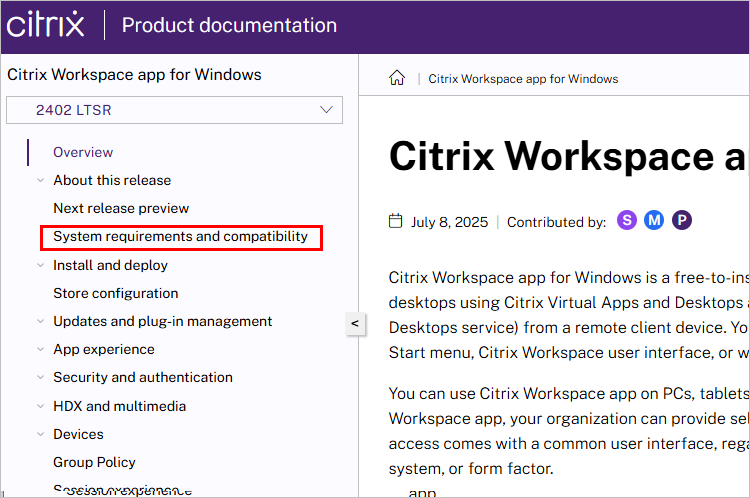This screenshot has height=498, width=750.
Task: Open Updates and plug-in management
Action: pyautogui.click(x=163, y=321)
